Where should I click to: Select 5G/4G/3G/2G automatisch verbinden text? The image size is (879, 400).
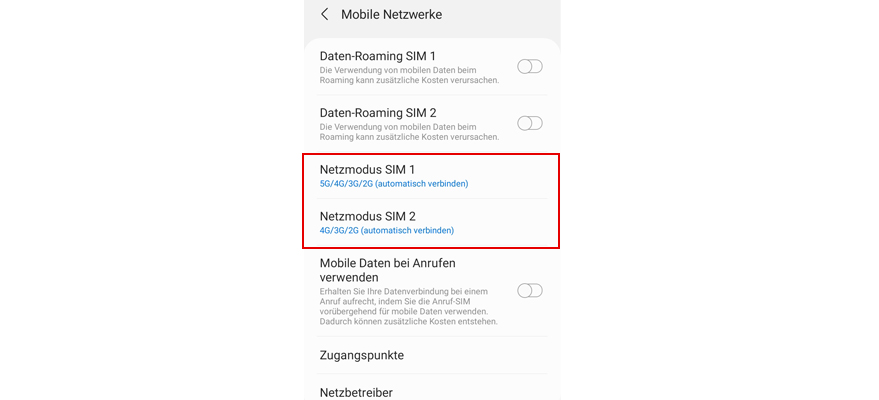(394, 184)
